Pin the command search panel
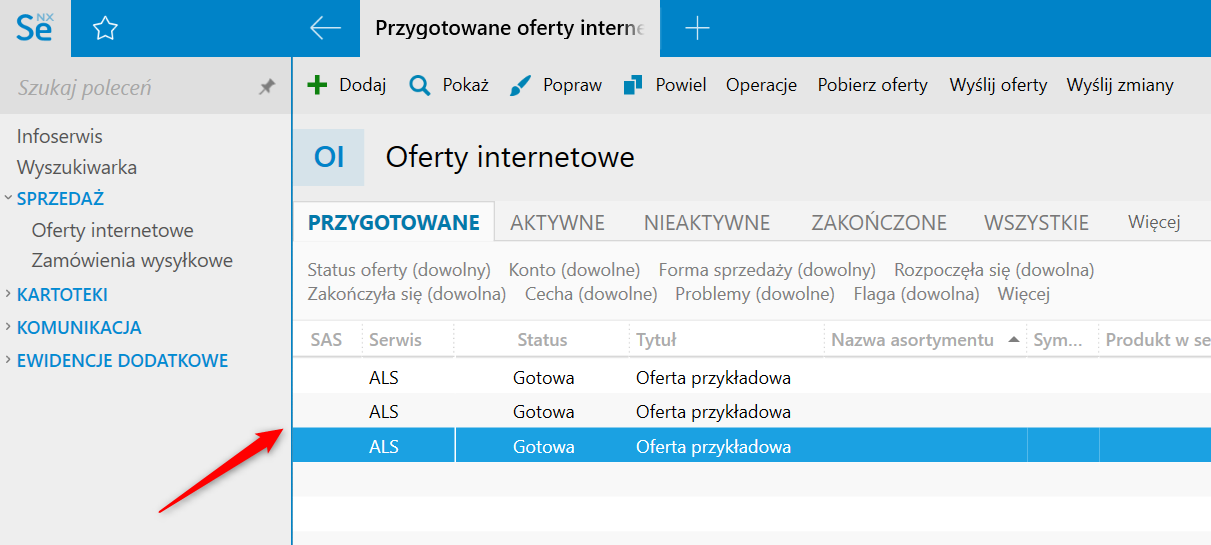The width and height of the screenshot is (1211, 545). click(267, 87)
